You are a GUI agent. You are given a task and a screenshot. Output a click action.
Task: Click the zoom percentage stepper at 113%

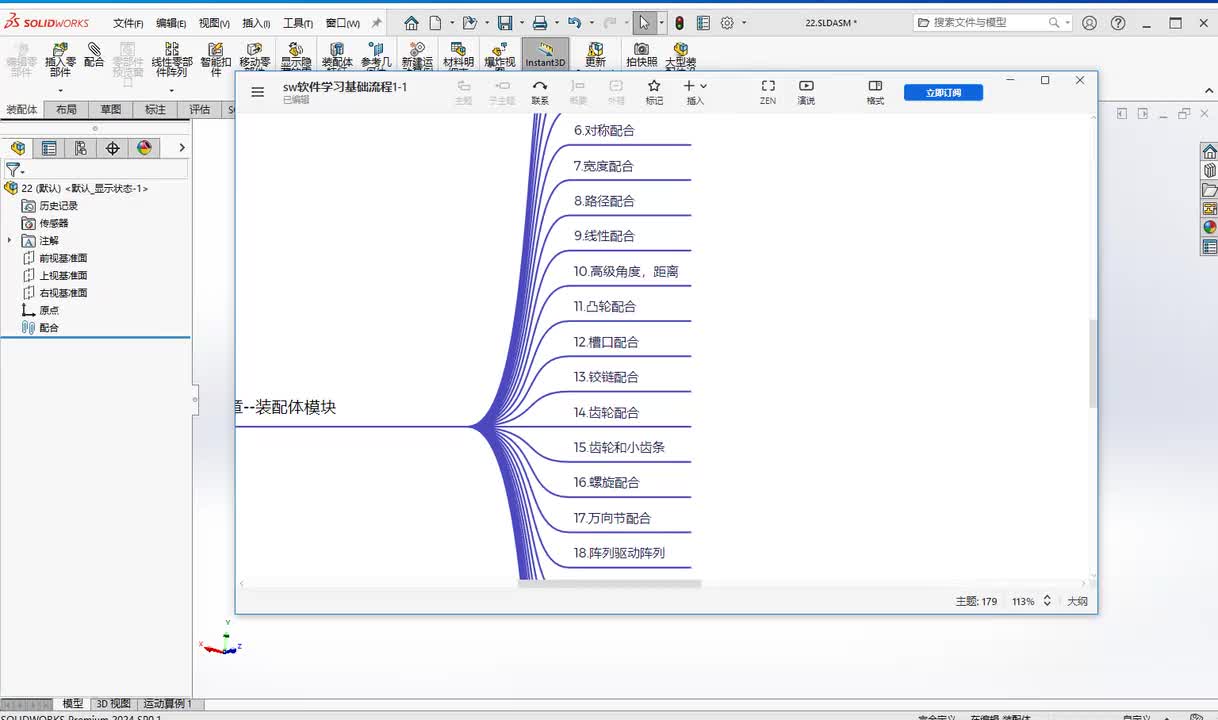click(x=1047, y=602)
